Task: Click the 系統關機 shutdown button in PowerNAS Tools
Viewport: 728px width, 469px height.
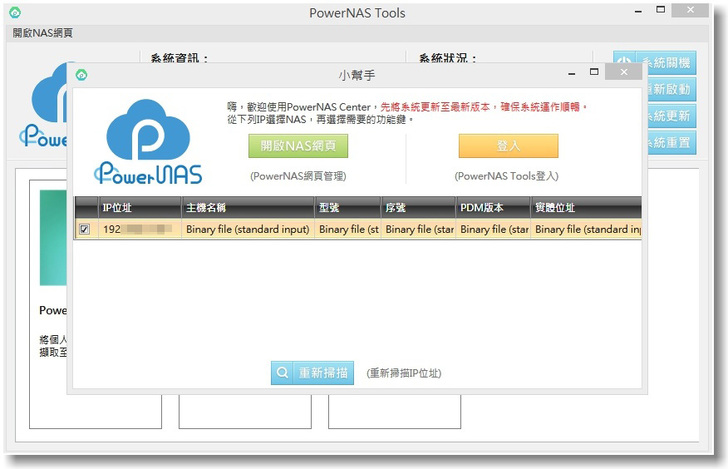Action: click(x=655, y=63)
